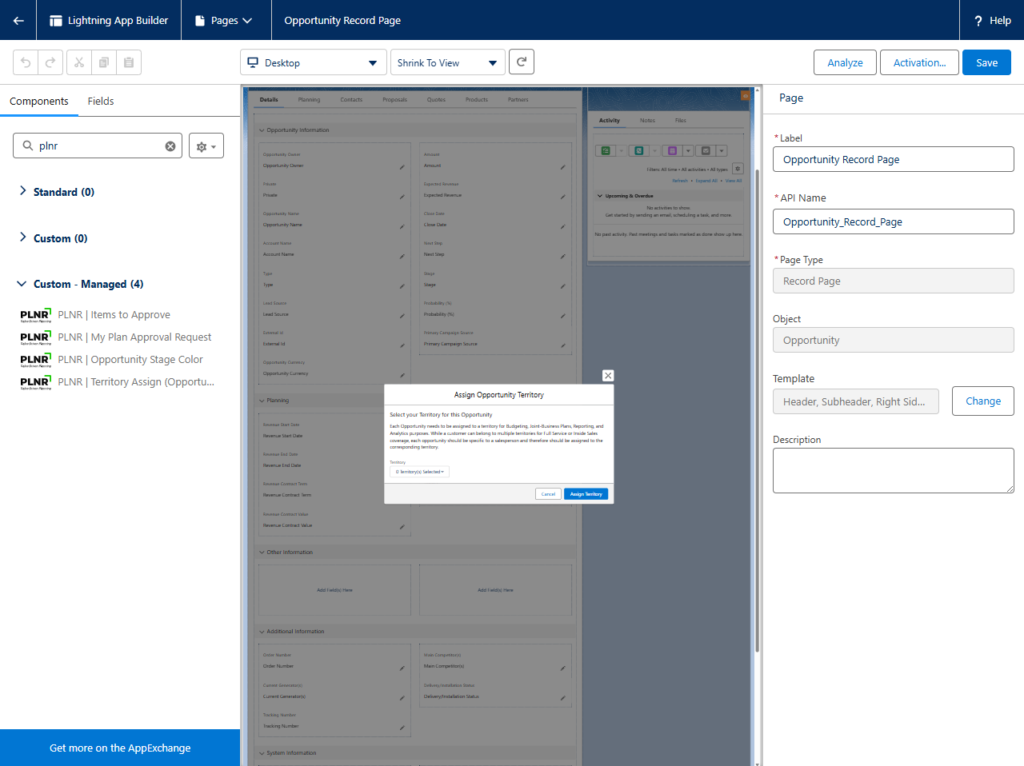Click the purple New Event activity icon
Viewport: 1024px width, 766px height.
pyautogui.click(x=672, y=151)
